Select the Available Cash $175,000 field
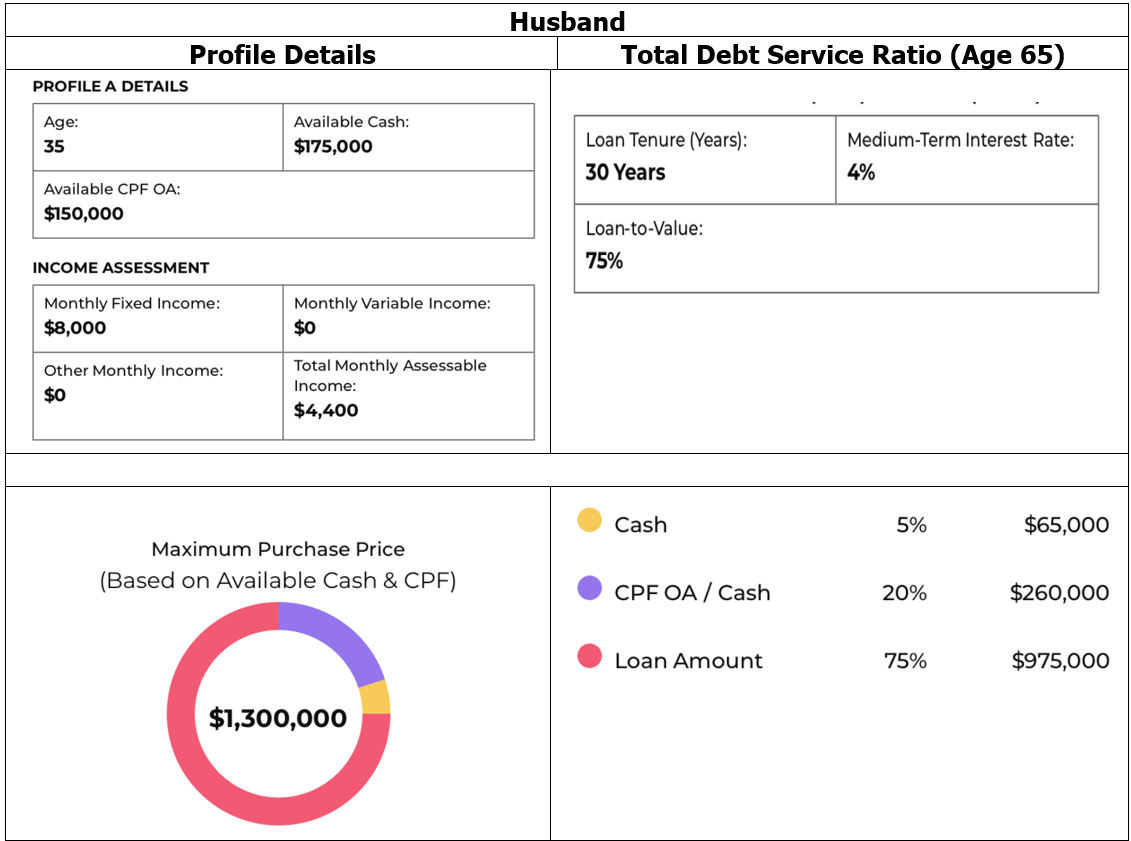 [408, 137]
